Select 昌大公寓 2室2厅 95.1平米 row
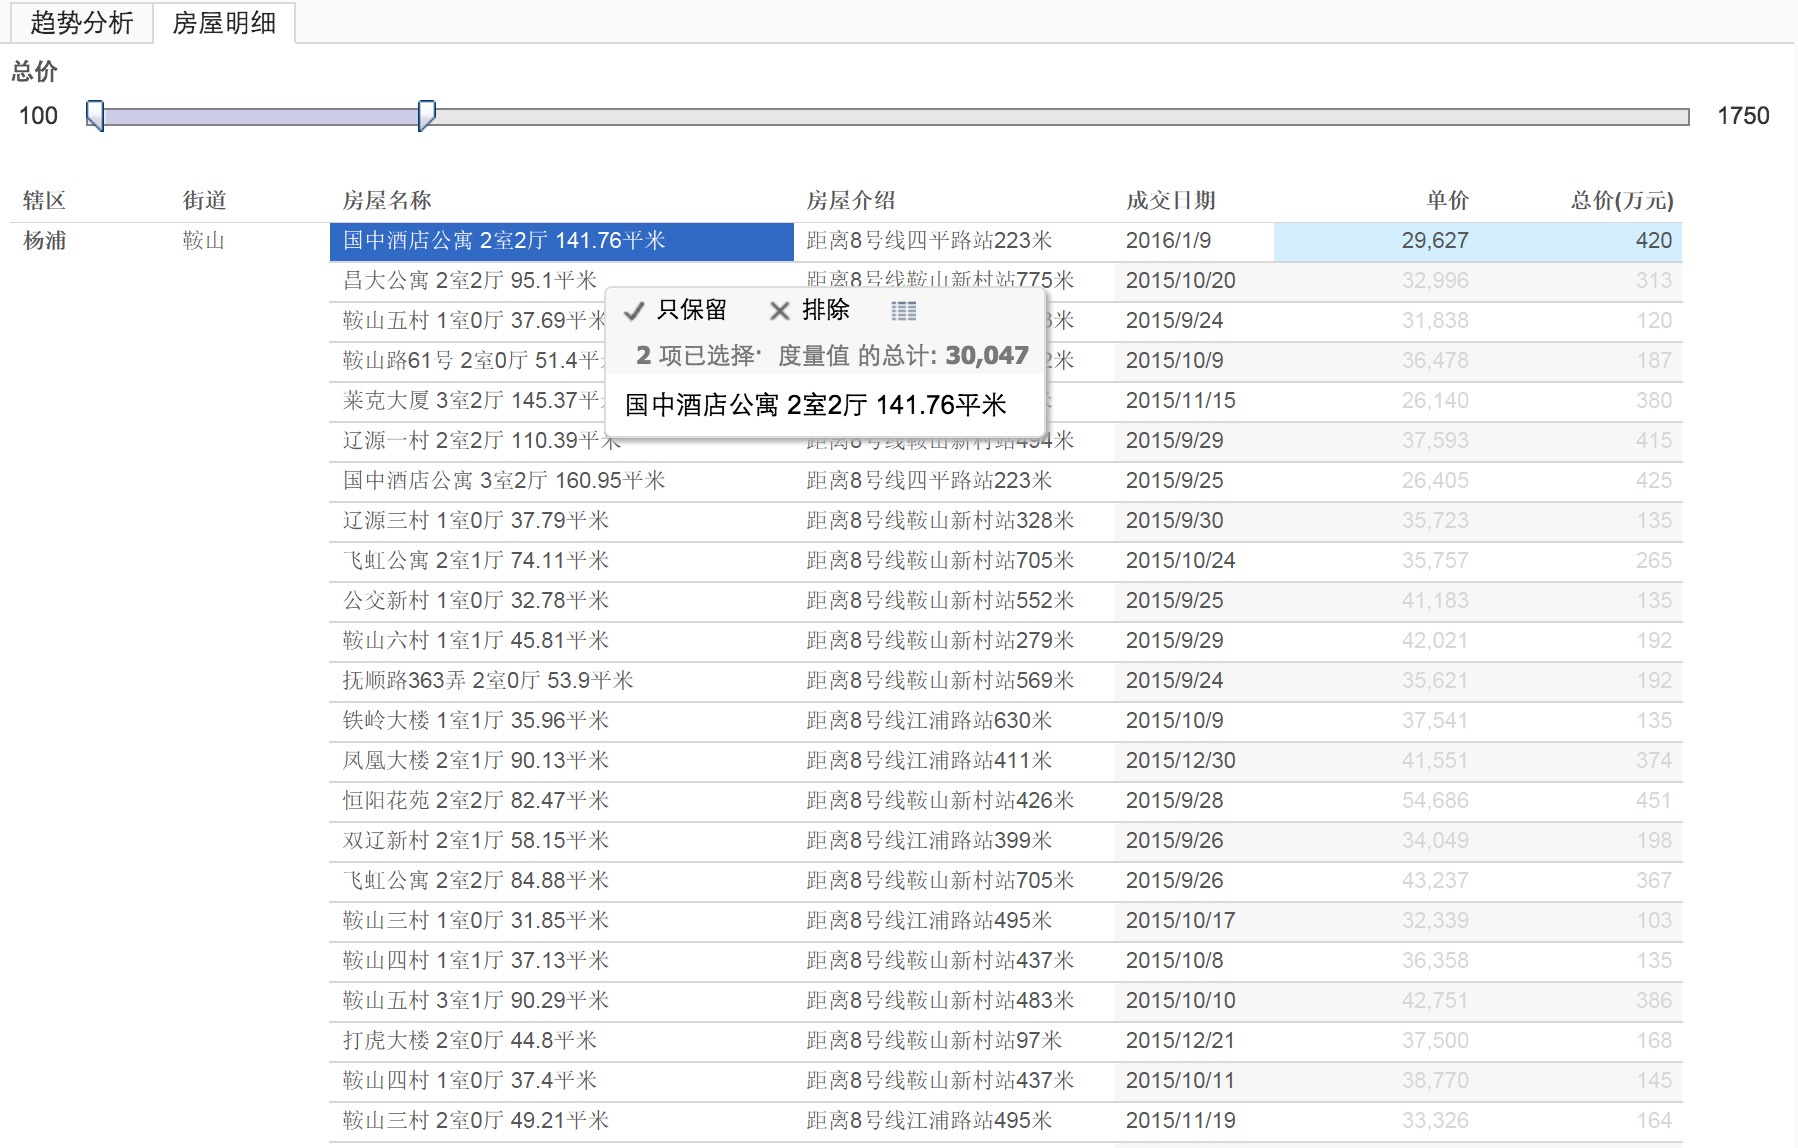 click(470, 280)
